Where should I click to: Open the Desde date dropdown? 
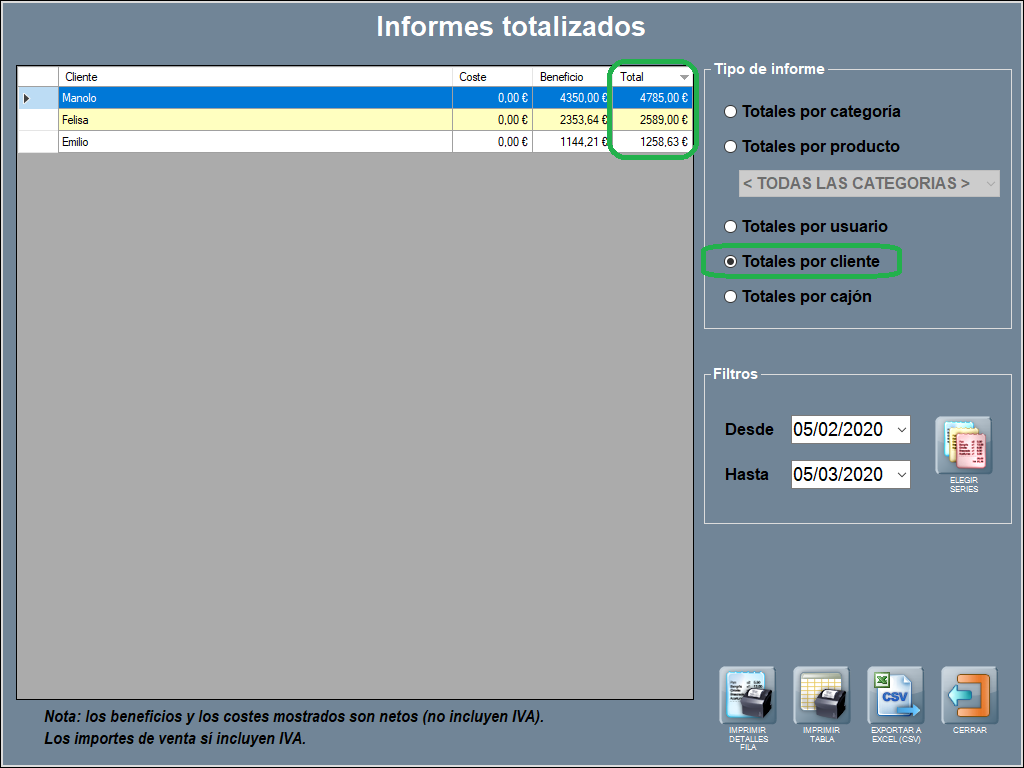click(901, 430)
